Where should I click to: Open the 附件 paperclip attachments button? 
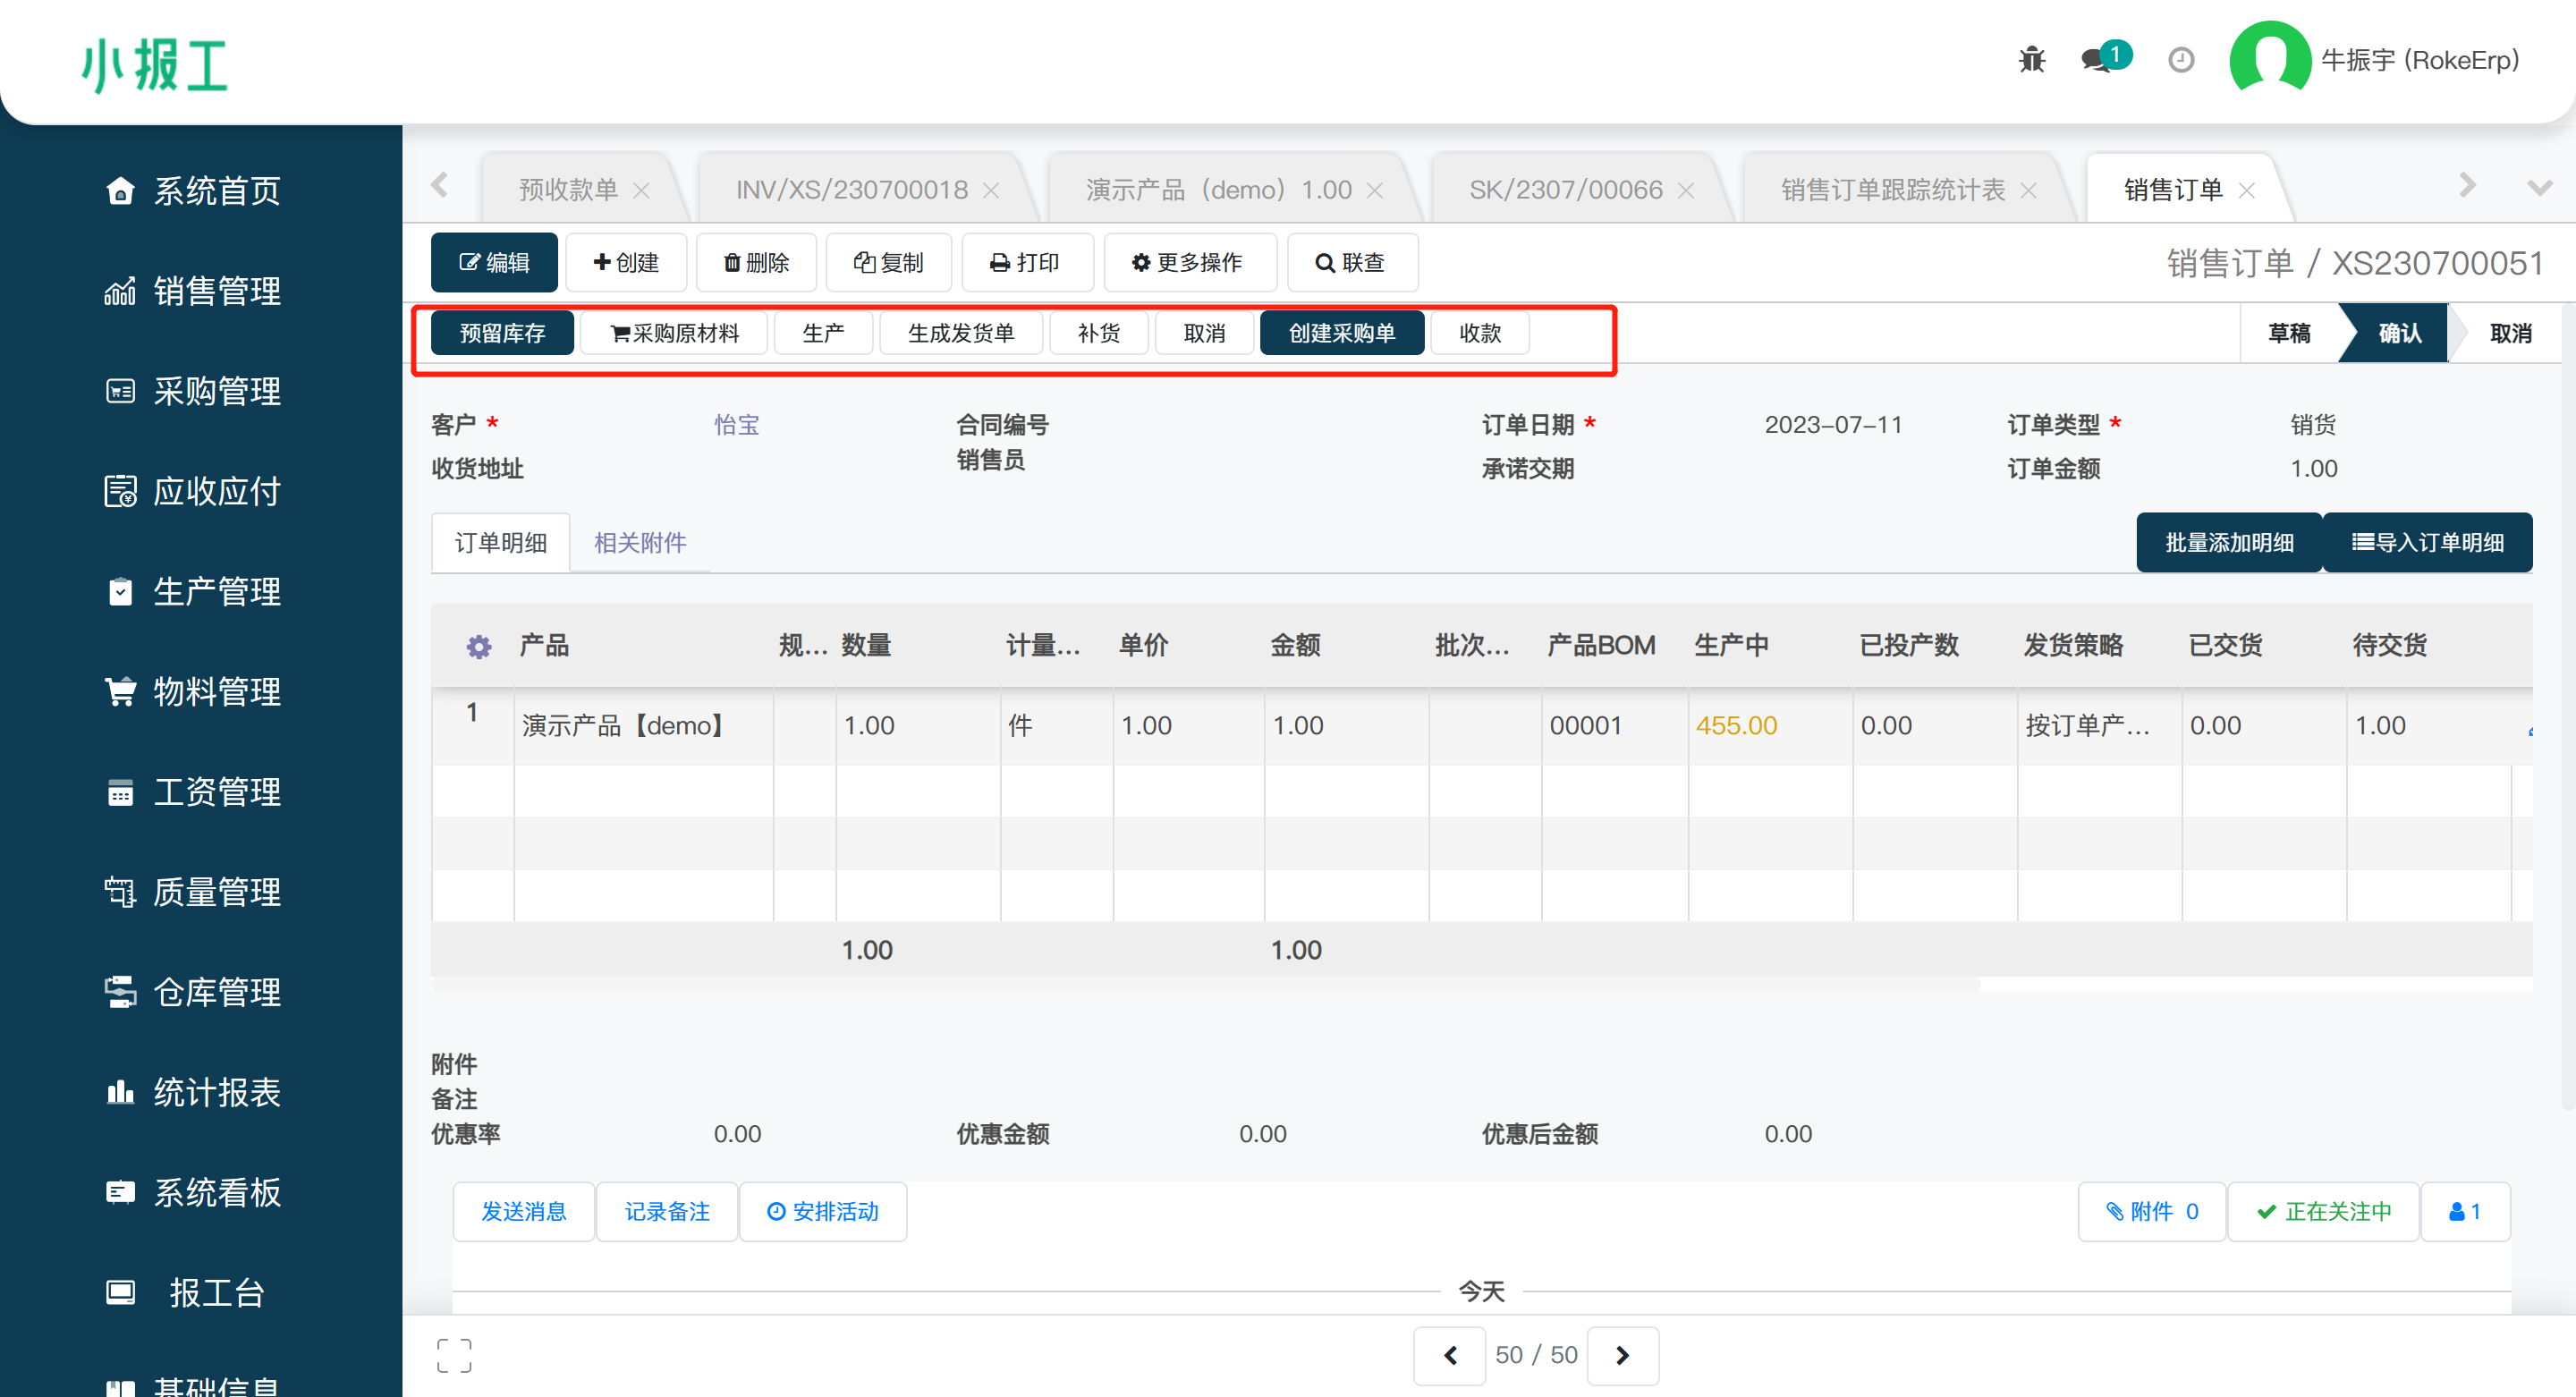(x=2152, y=1211)
